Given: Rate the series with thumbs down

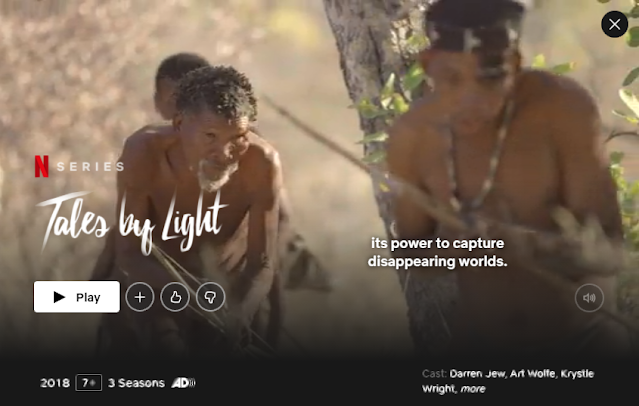Looking at the screenshot, I should (x=210, y=297).
